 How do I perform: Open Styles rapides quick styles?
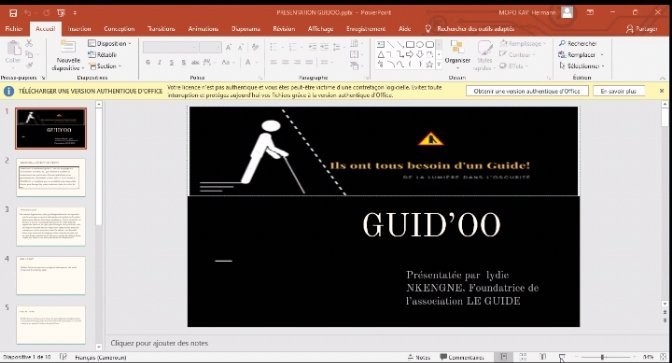(484, 56)
